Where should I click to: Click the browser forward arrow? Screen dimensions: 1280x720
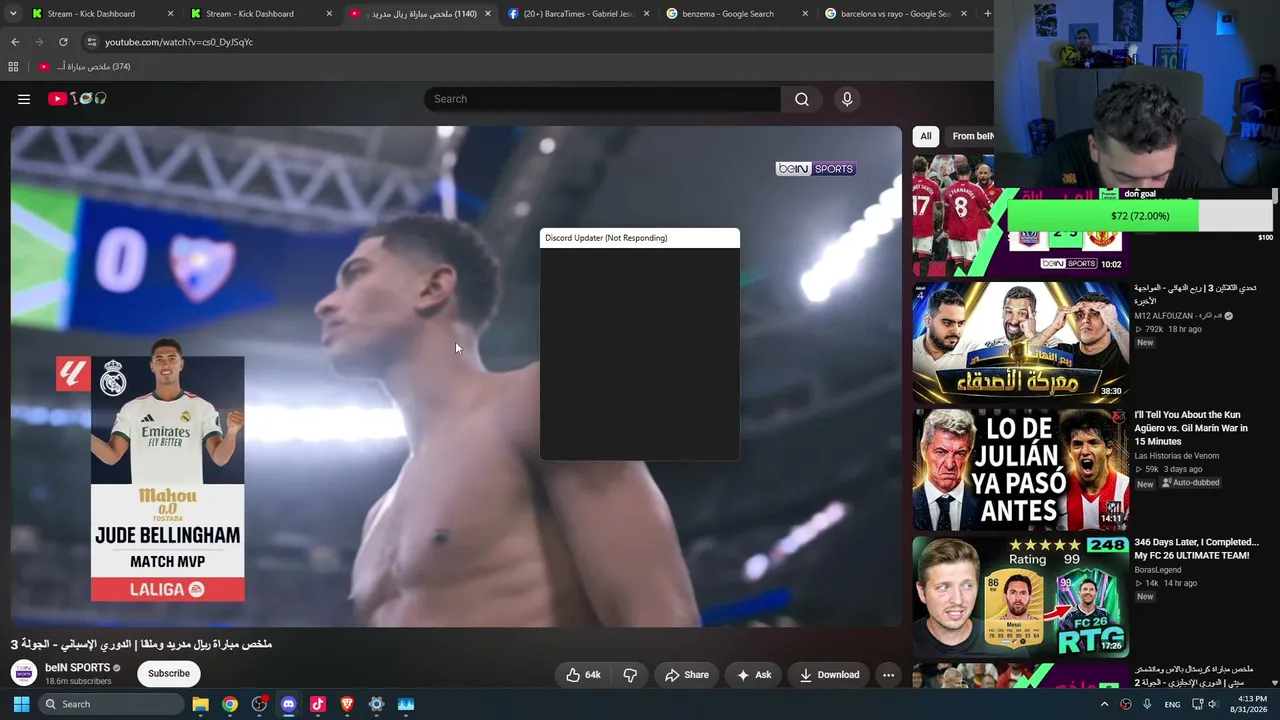[39, 42]
